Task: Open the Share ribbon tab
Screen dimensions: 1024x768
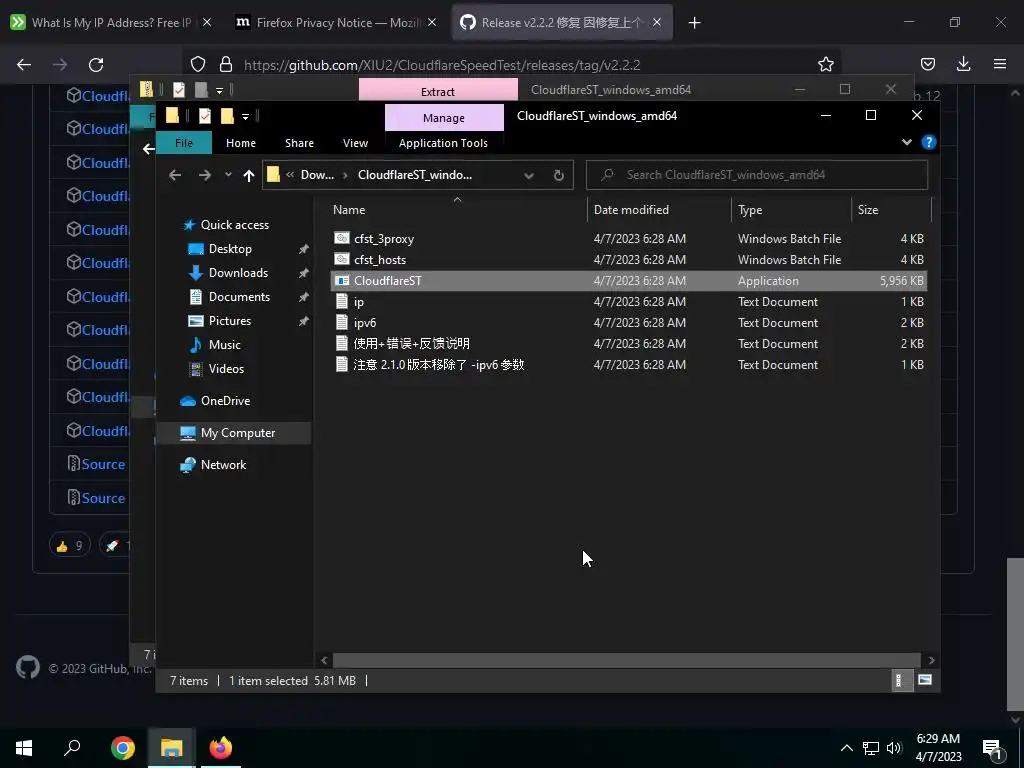Action: (x=299, y=142)
